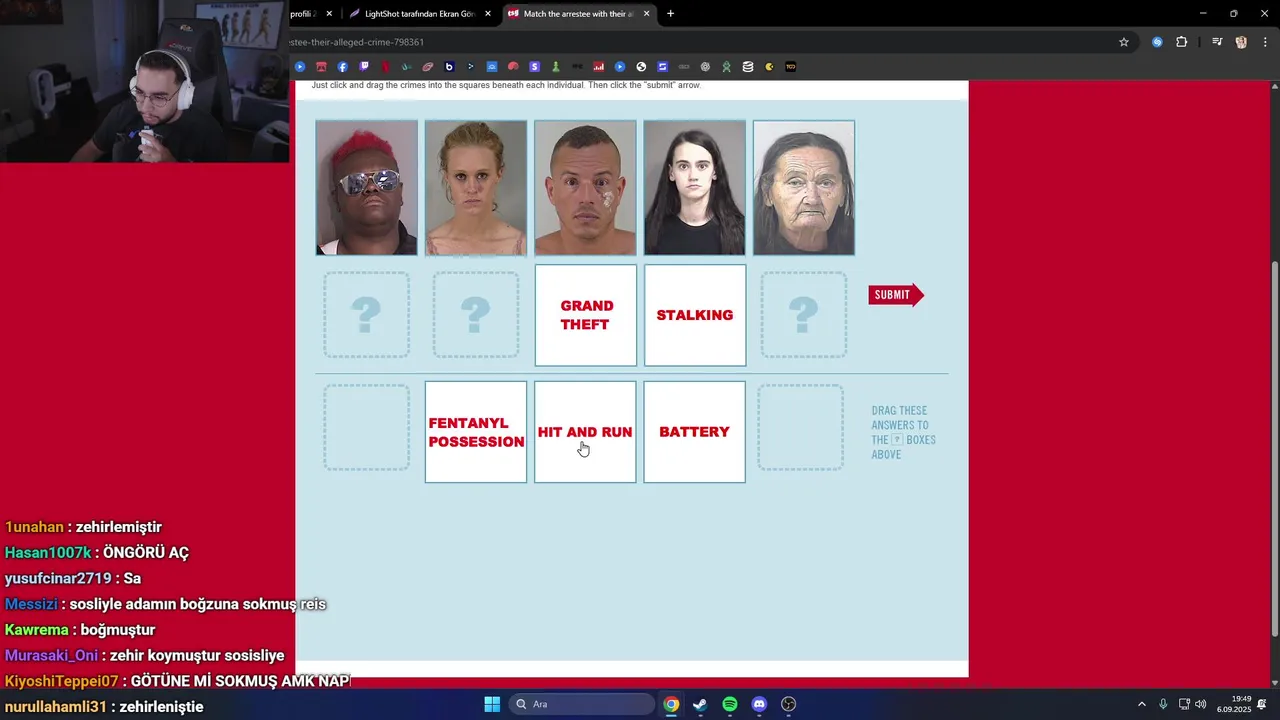This screenshot has height=720, width=1280.
Task: Close the LightShot tab
Action: pyautogui.click(x=488, y=14)
